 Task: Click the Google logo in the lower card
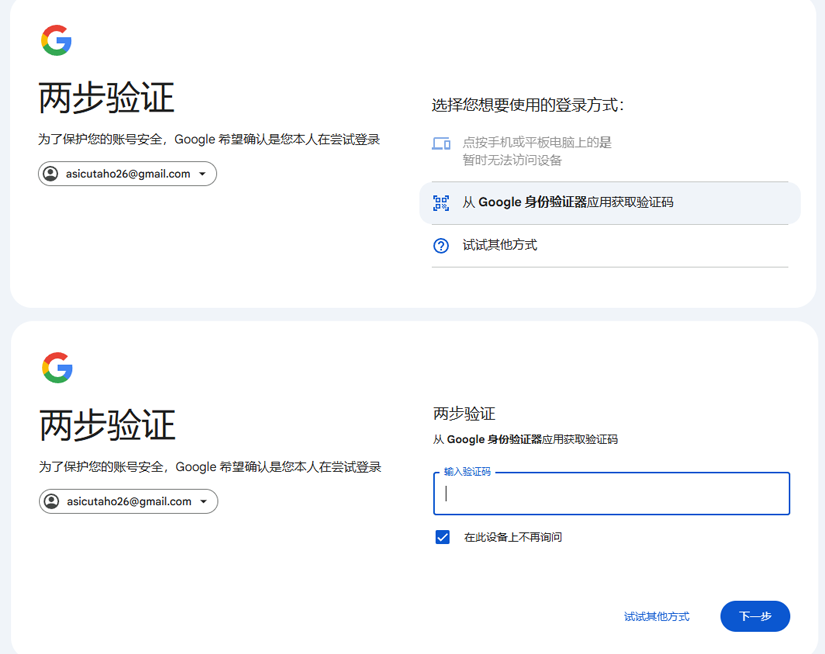(57, 367)
